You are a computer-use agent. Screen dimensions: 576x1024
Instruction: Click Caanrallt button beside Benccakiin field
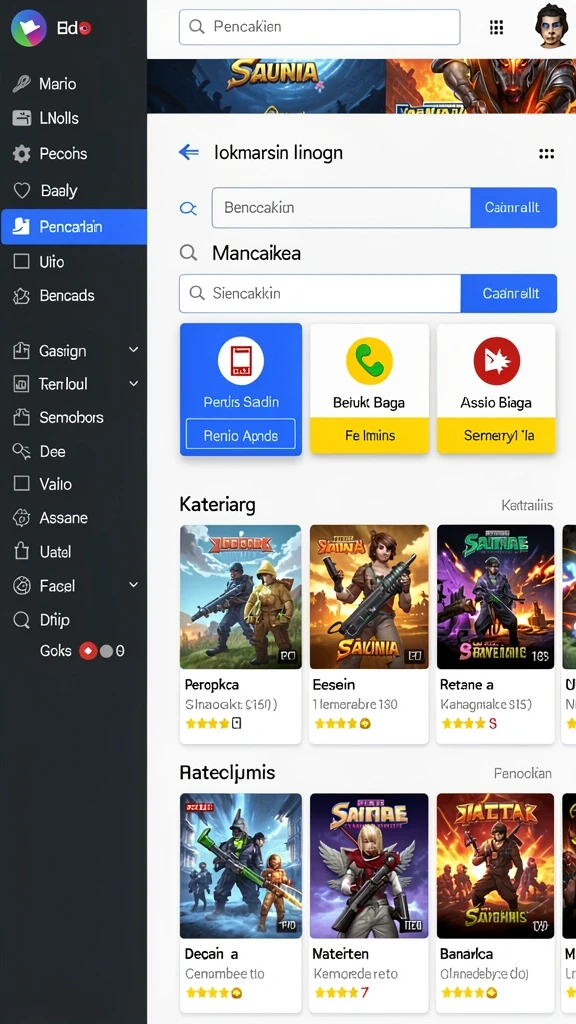point(513,208)
